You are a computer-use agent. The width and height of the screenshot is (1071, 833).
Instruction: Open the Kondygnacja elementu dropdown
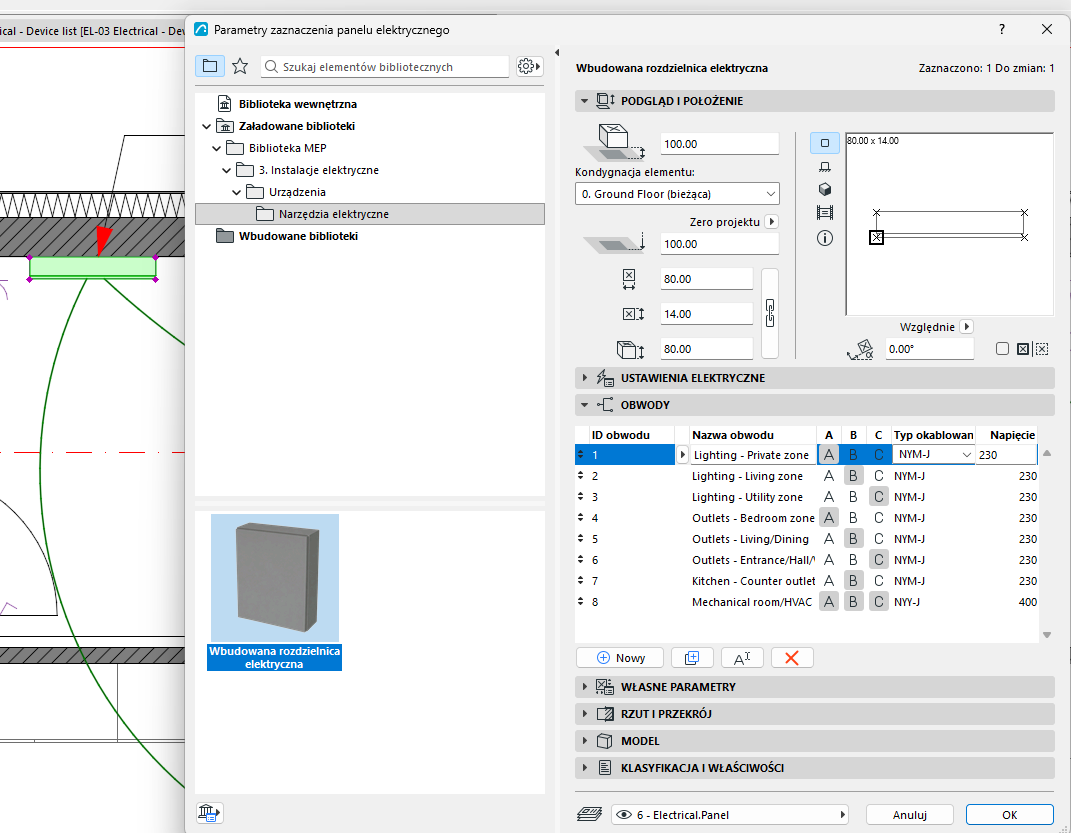tap(677, 194)
